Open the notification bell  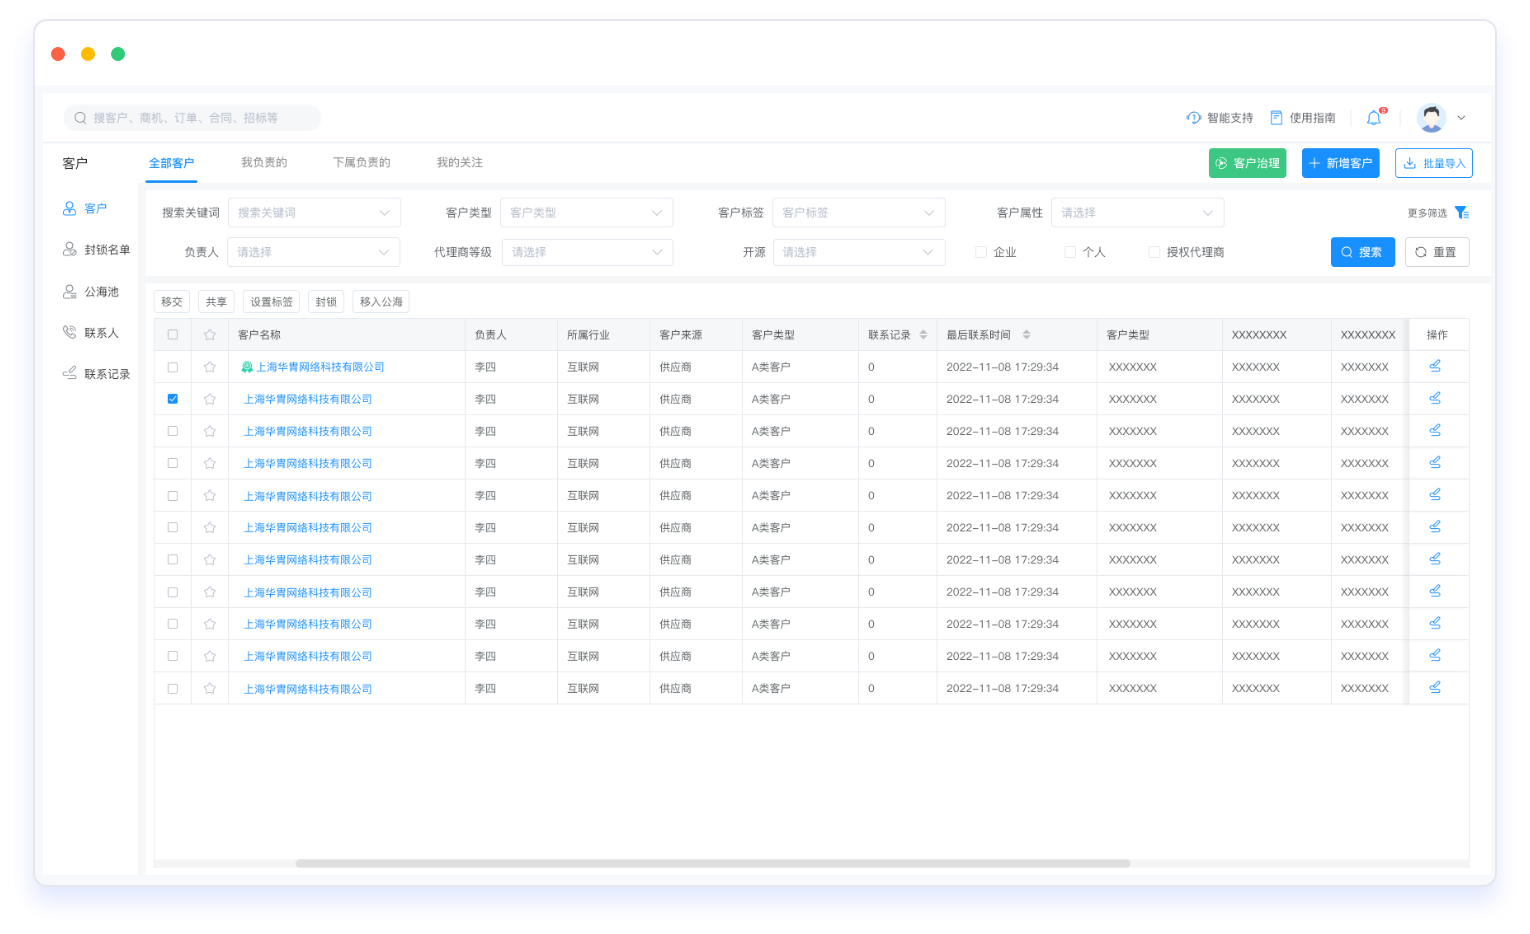point(1374,118)
